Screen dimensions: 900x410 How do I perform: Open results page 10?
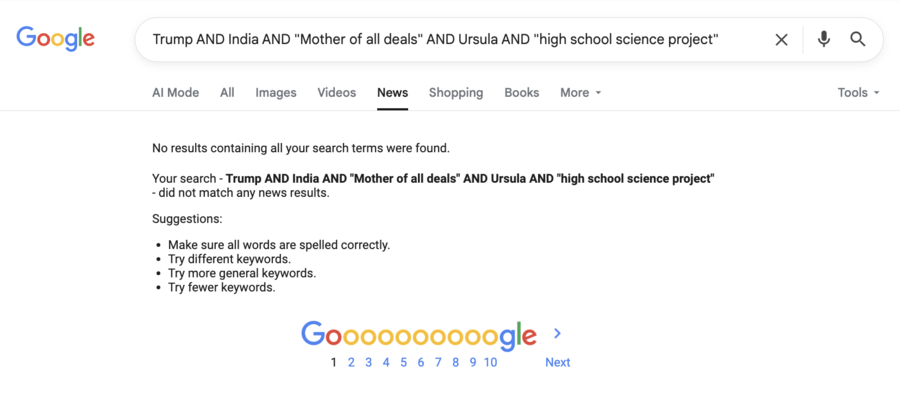coord(490,363)
